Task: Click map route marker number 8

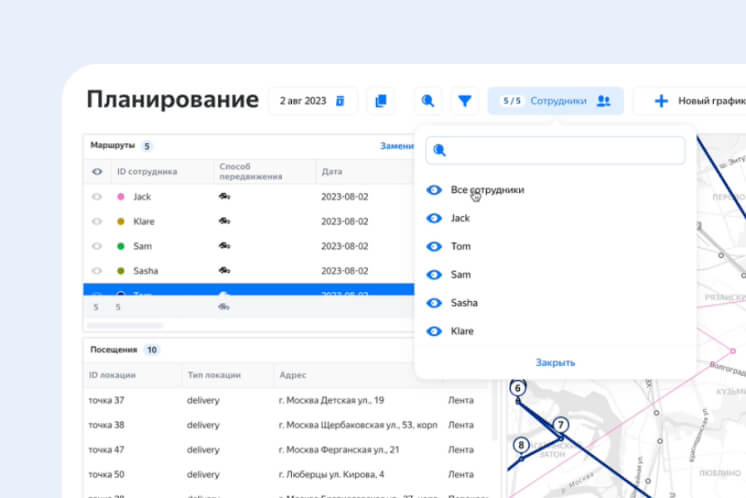Action: pos(521,445)
